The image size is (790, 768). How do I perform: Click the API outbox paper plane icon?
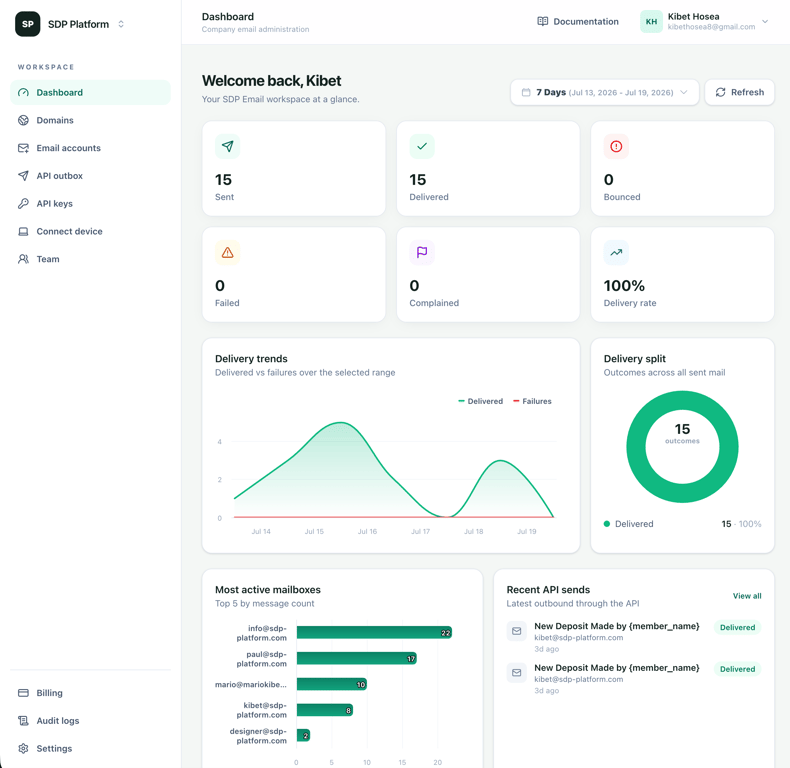coord(23,176)
